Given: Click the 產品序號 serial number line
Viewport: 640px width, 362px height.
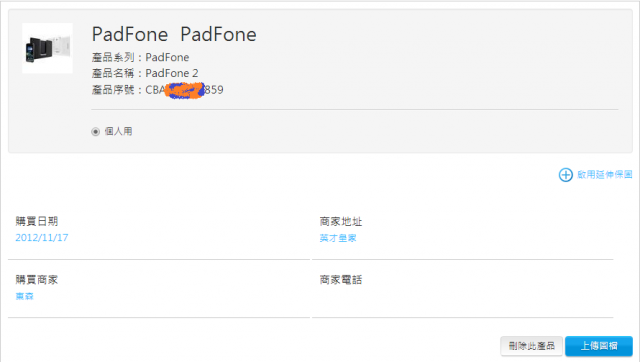Looking at the screenshot, I should click(x=158, y=90).
